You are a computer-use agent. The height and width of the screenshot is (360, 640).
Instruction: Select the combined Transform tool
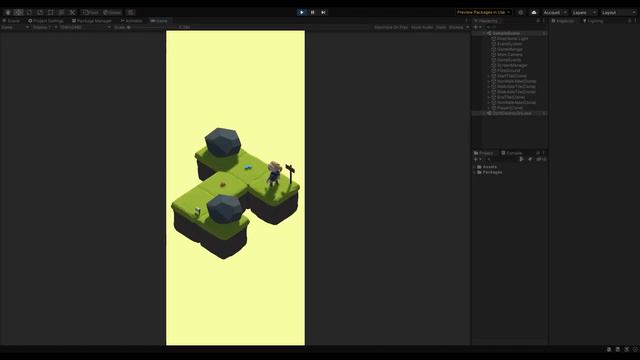pyautogui.click(x=61, y=12)
